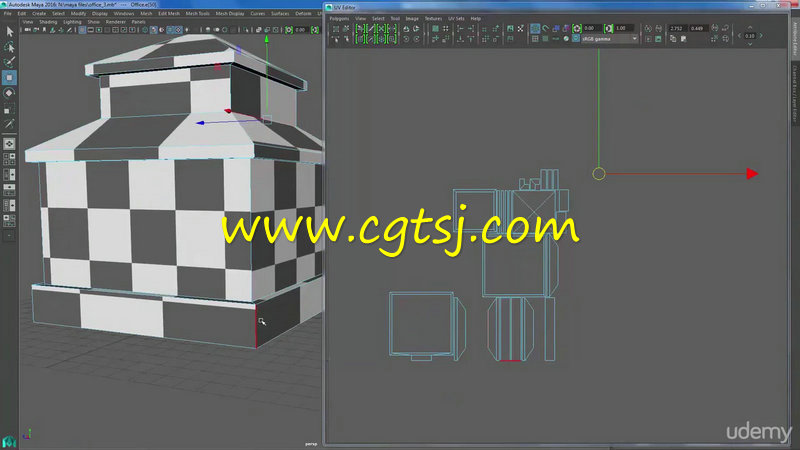Image resolution: width=800 pixels, height=450 pixels.
Task: Open the Renderer panel menu
Action: 115,22
